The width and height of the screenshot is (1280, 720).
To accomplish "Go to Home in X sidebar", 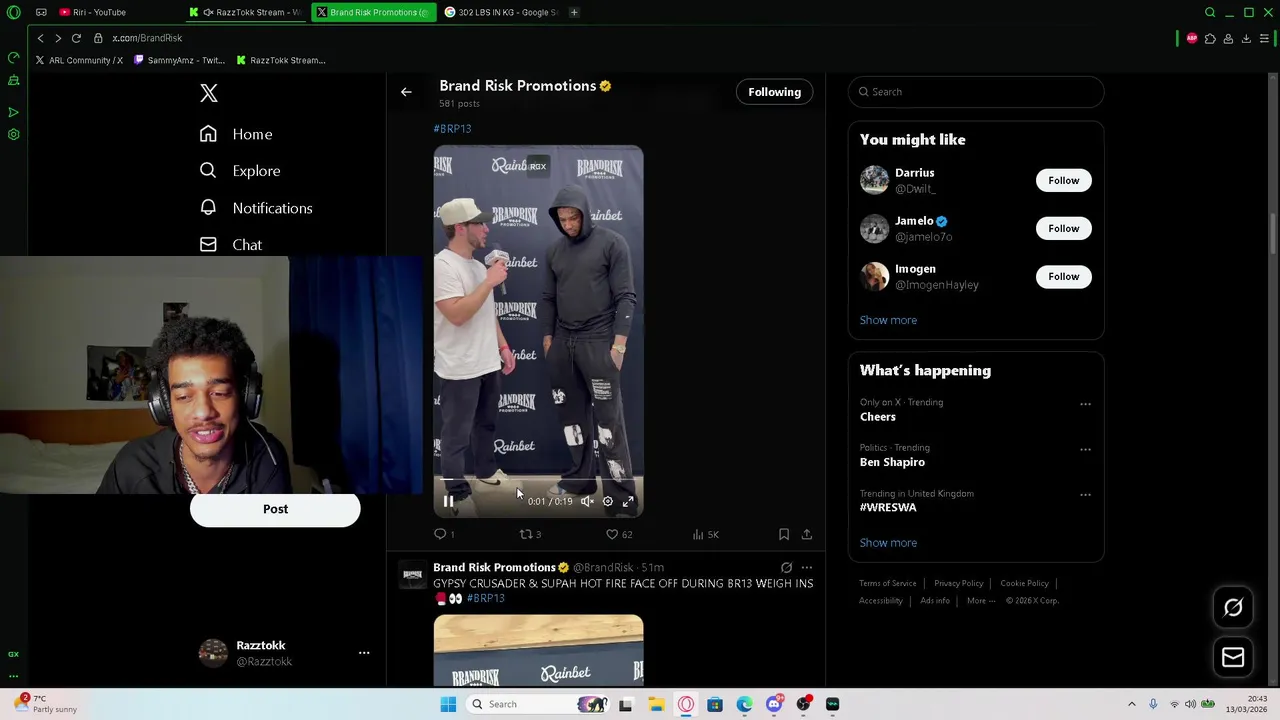I will point(236,134).
